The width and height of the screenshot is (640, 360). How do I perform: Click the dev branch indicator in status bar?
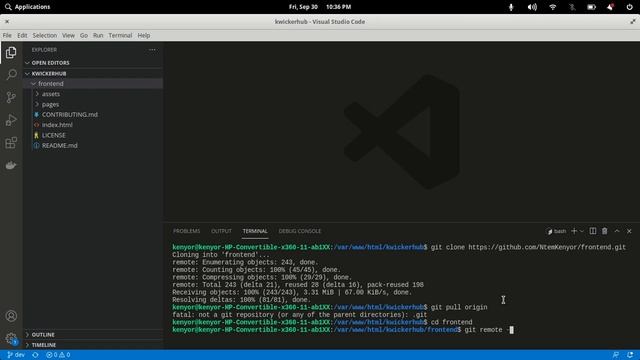[16, 355]
